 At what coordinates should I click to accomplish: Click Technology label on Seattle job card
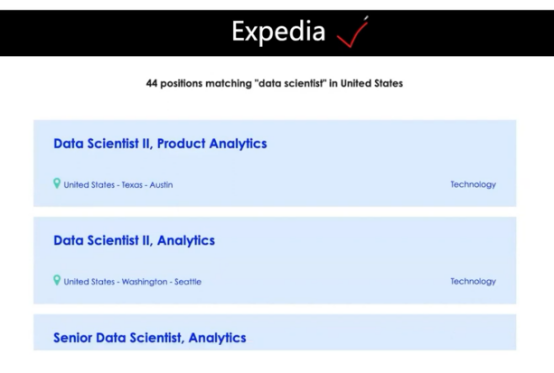coord(473,282)
